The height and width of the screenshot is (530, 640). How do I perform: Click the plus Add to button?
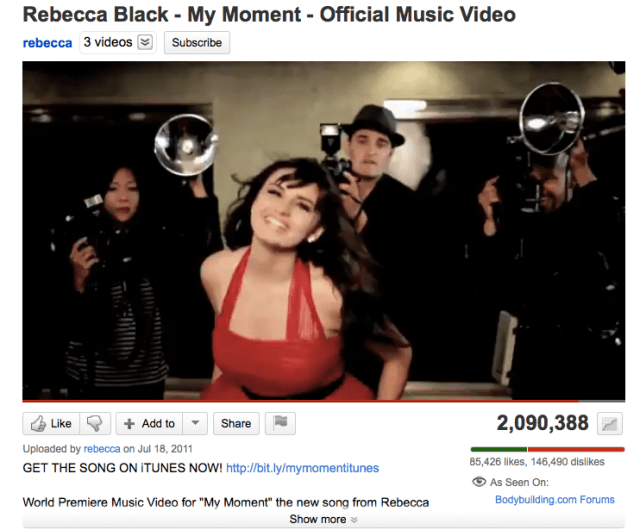point(149,423)
